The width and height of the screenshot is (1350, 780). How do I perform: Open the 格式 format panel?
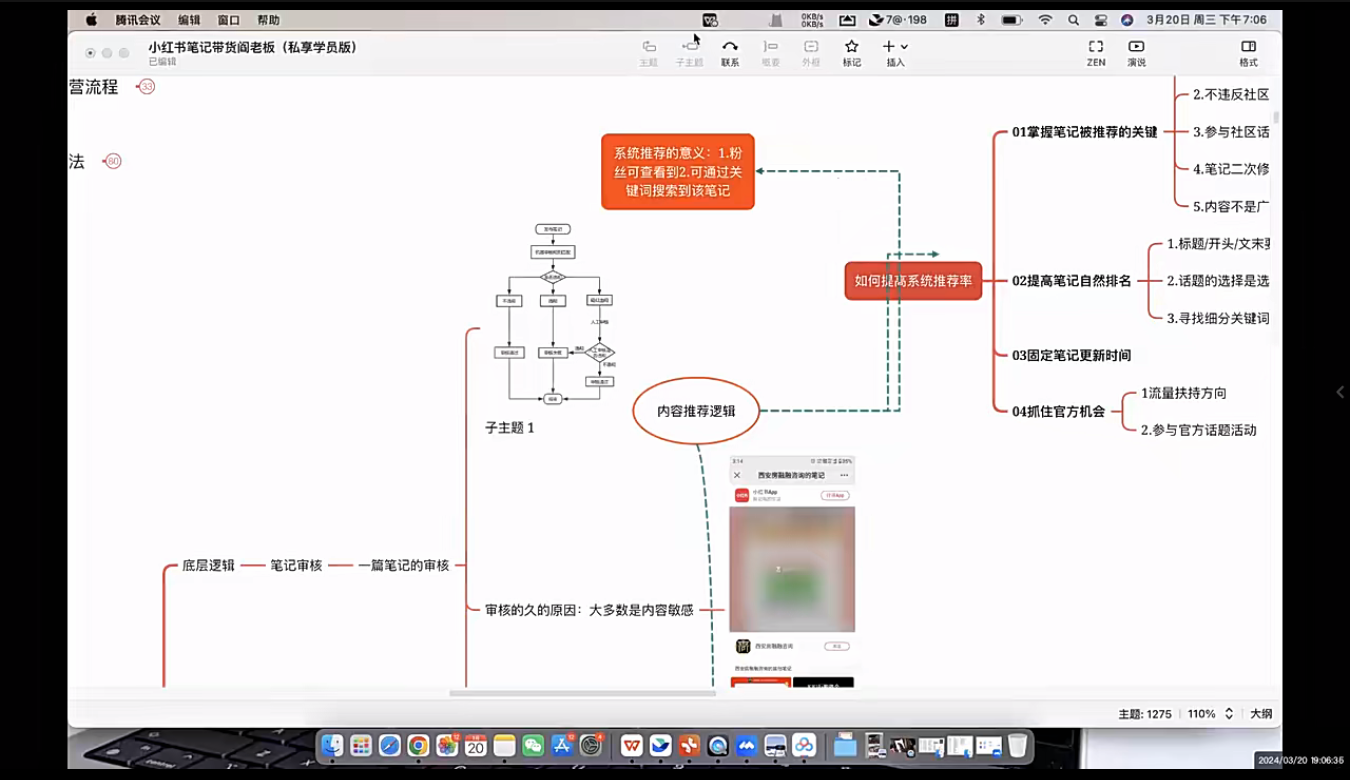point(1248,50)
